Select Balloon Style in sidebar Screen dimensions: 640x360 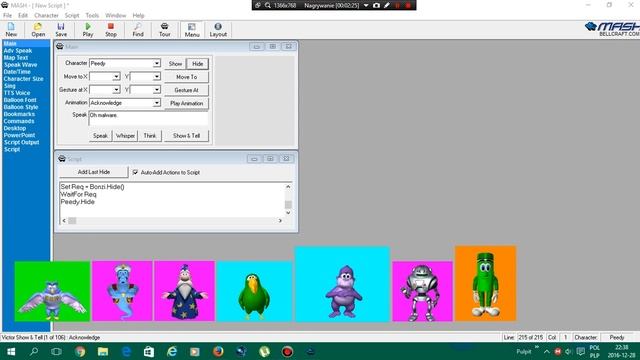point(21,107)
